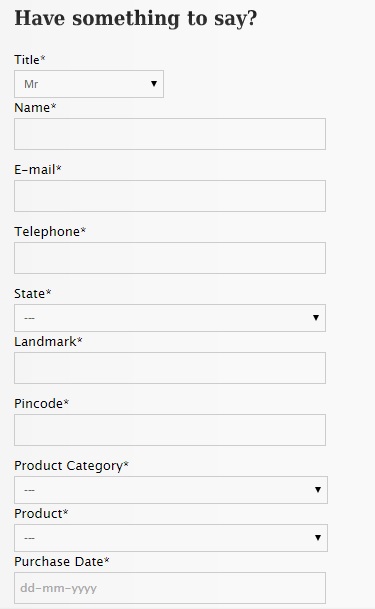Image resolution: width=375 pixels, height=609 pixels.
Task: Open the Title dropdown showing Mr
Action: pos(89,84)
